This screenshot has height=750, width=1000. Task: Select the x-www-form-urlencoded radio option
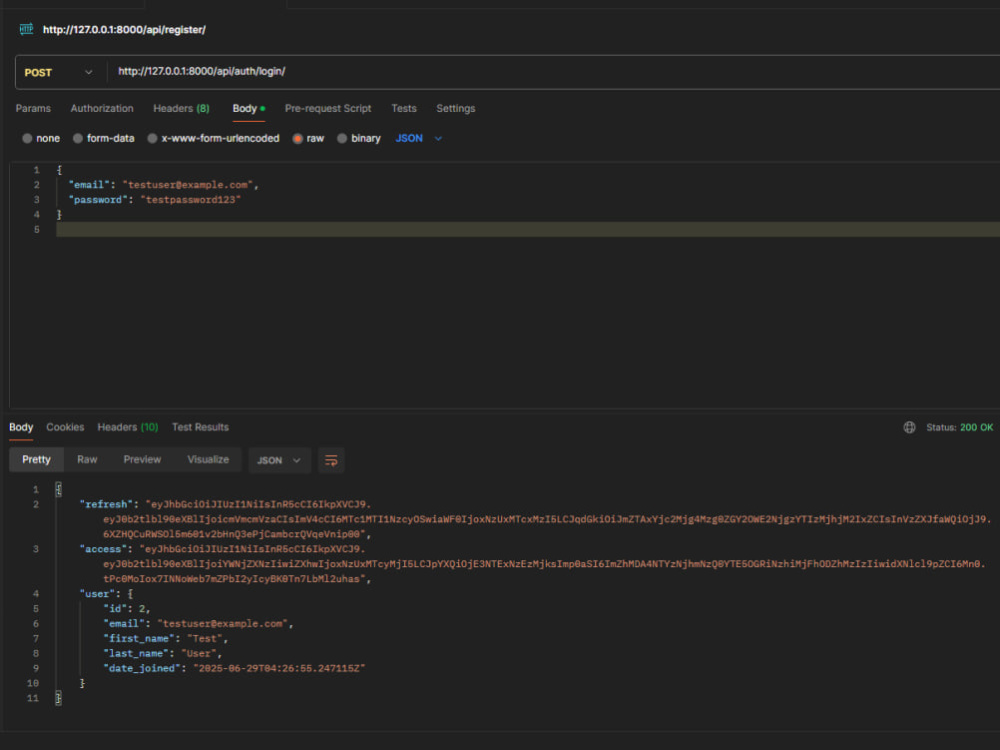click(x=214, y=138)
